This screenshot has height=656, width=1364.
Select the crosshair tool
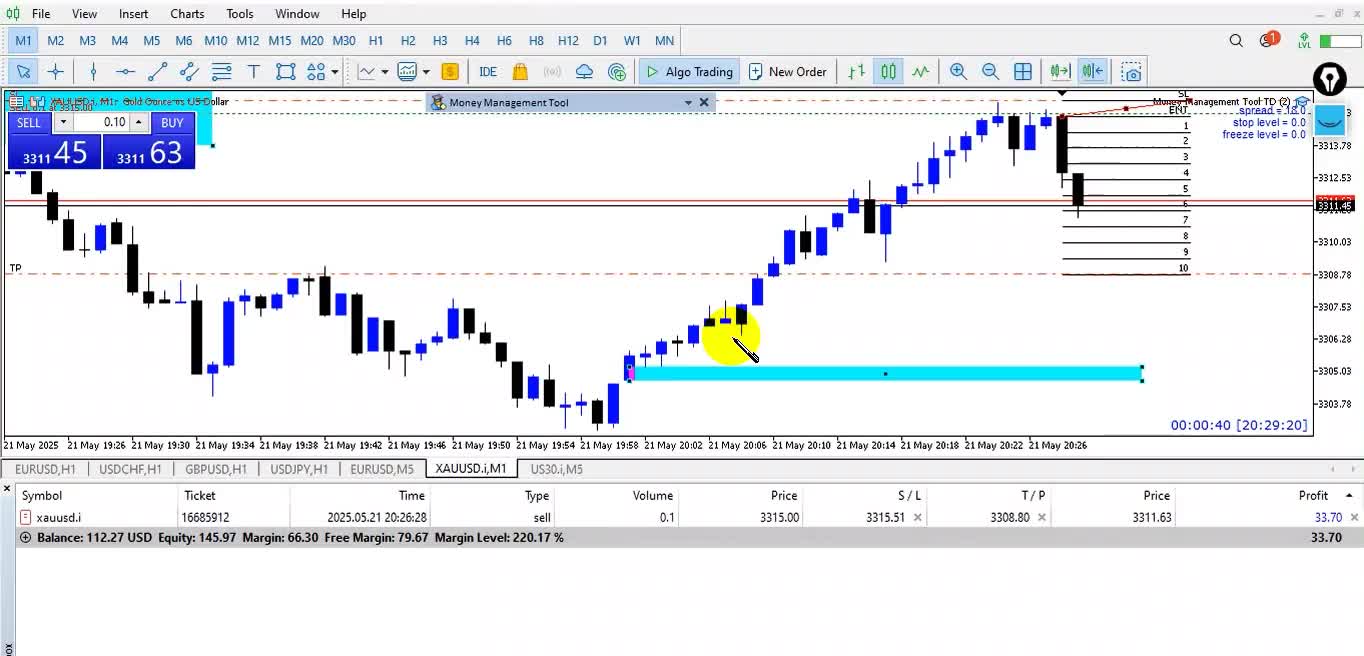coord(56,72)
